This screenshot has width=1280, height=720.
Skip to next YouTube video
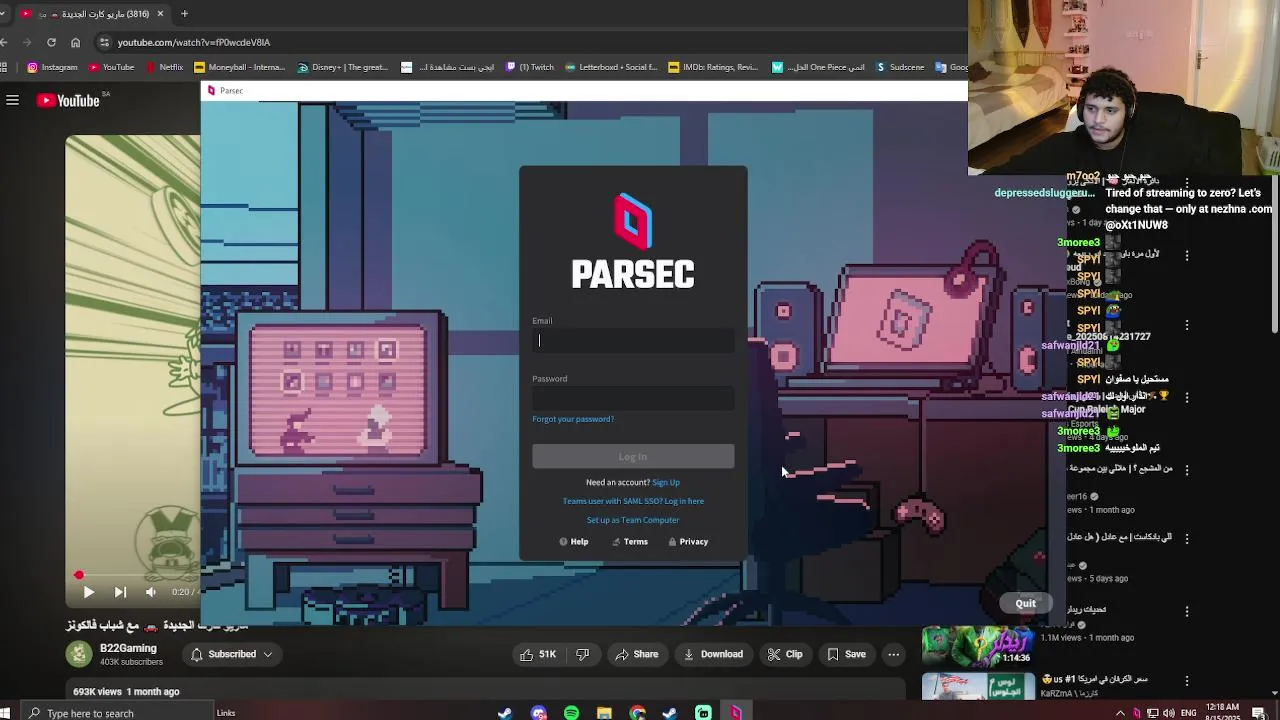pyautogui.click(x=120, y=592)
